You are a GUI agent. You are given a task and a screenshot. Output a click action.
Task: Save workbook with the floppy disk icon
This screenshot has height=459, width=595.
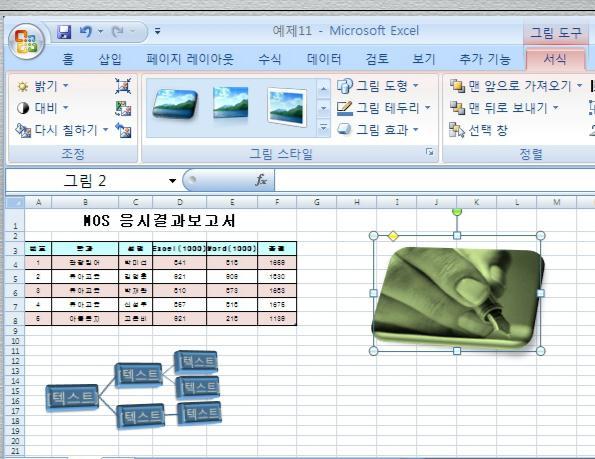point(64,32)
